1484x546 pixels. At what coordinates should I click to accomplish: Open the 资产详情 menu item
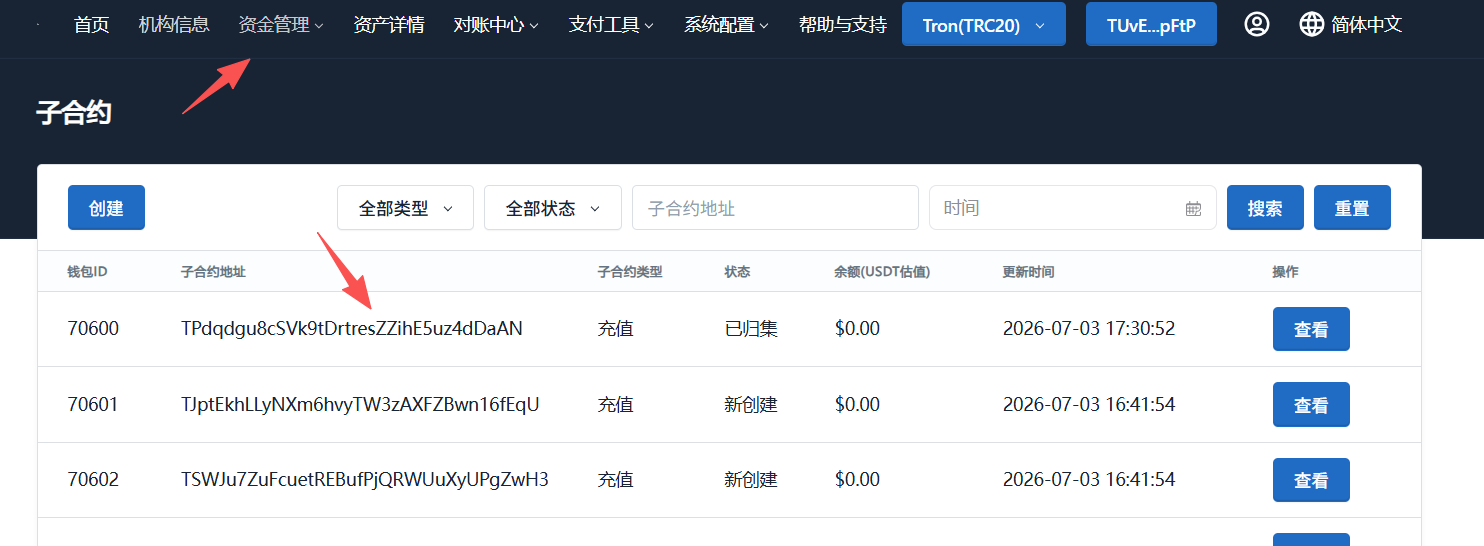389,24
